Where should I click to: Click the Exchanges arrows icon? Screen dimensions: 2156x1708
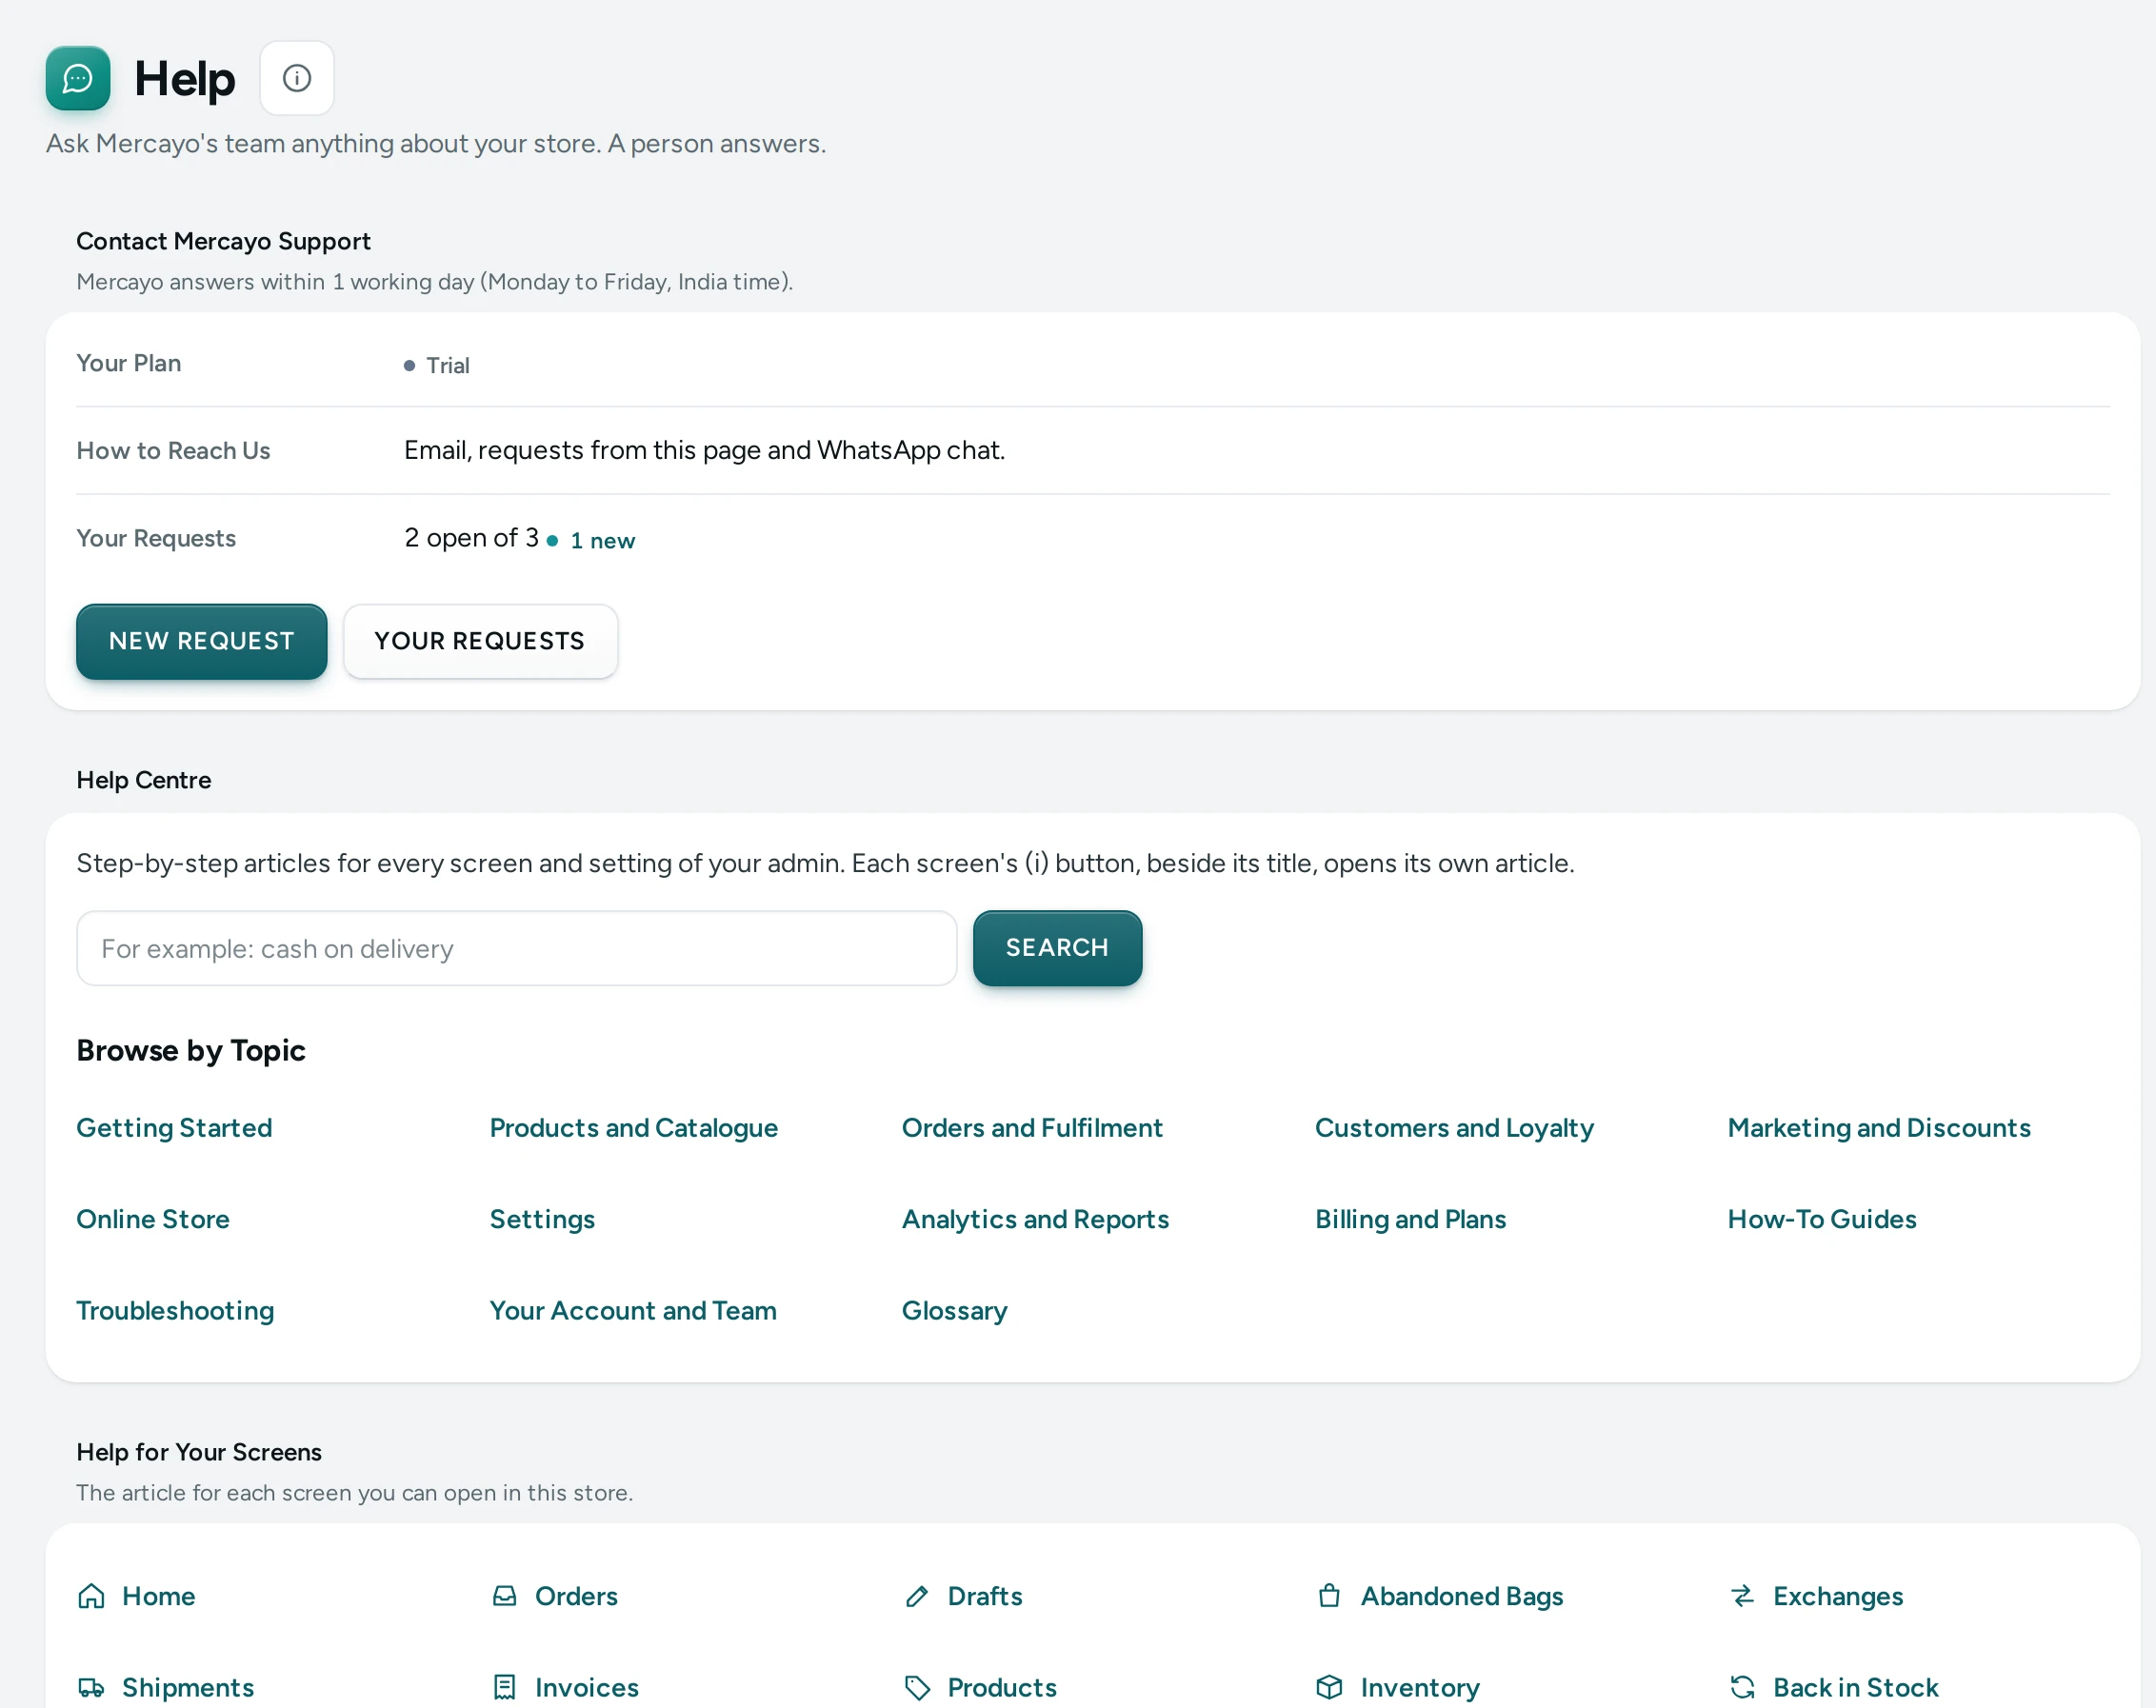point(1743,1596)
